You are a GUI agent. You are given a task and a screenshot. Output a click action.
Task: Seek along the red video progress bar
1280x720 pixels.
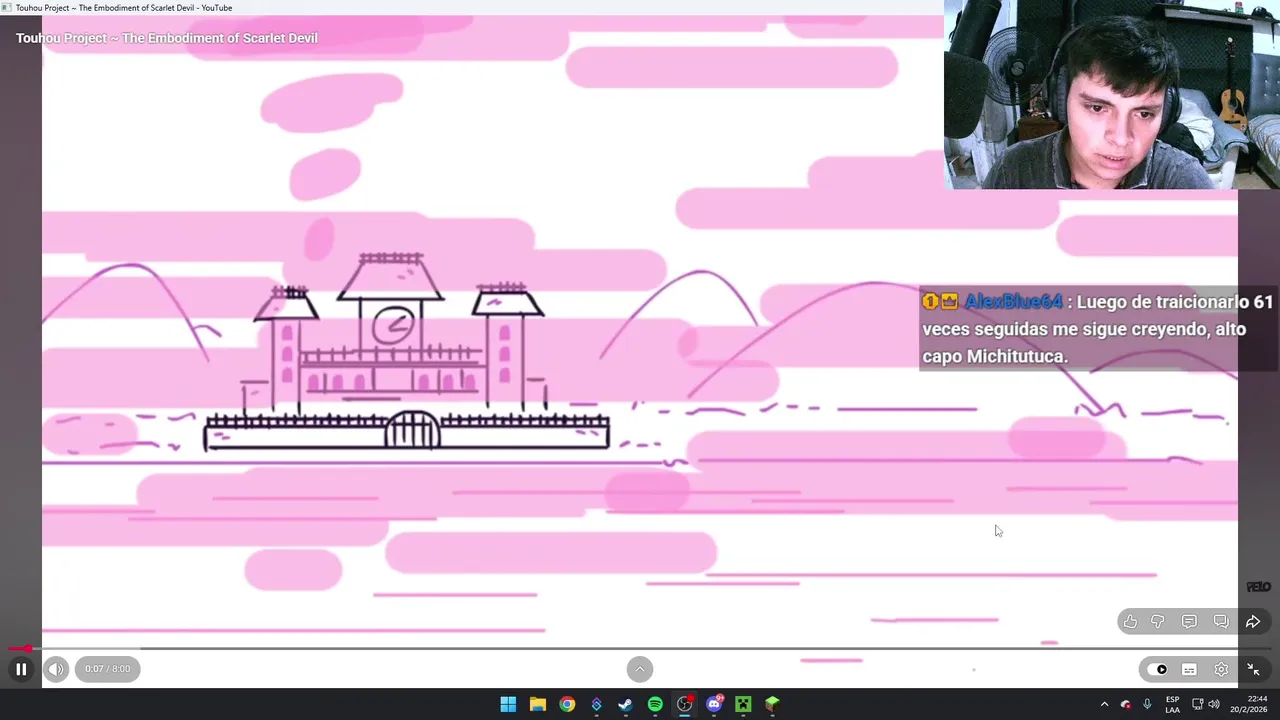640,649
